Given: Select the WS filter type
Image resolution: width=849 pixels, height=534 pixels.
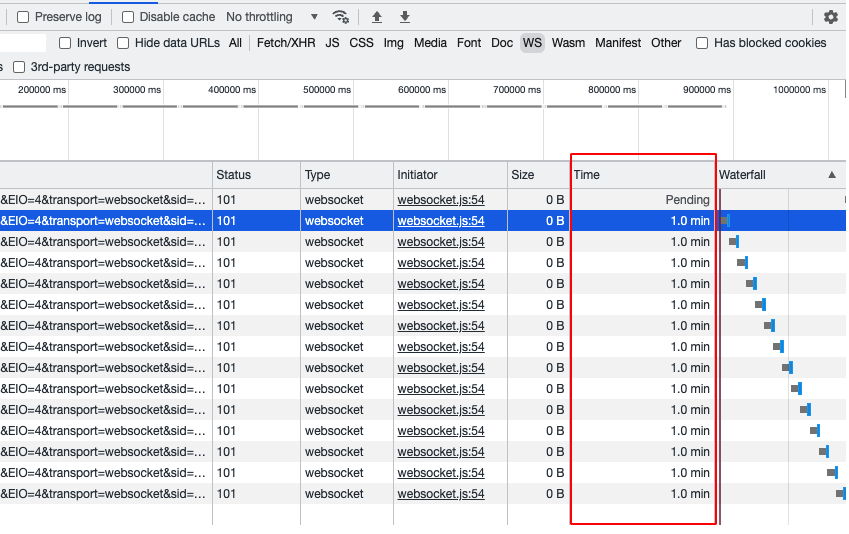Looking at the screenshot, I should tap(532, 43).
